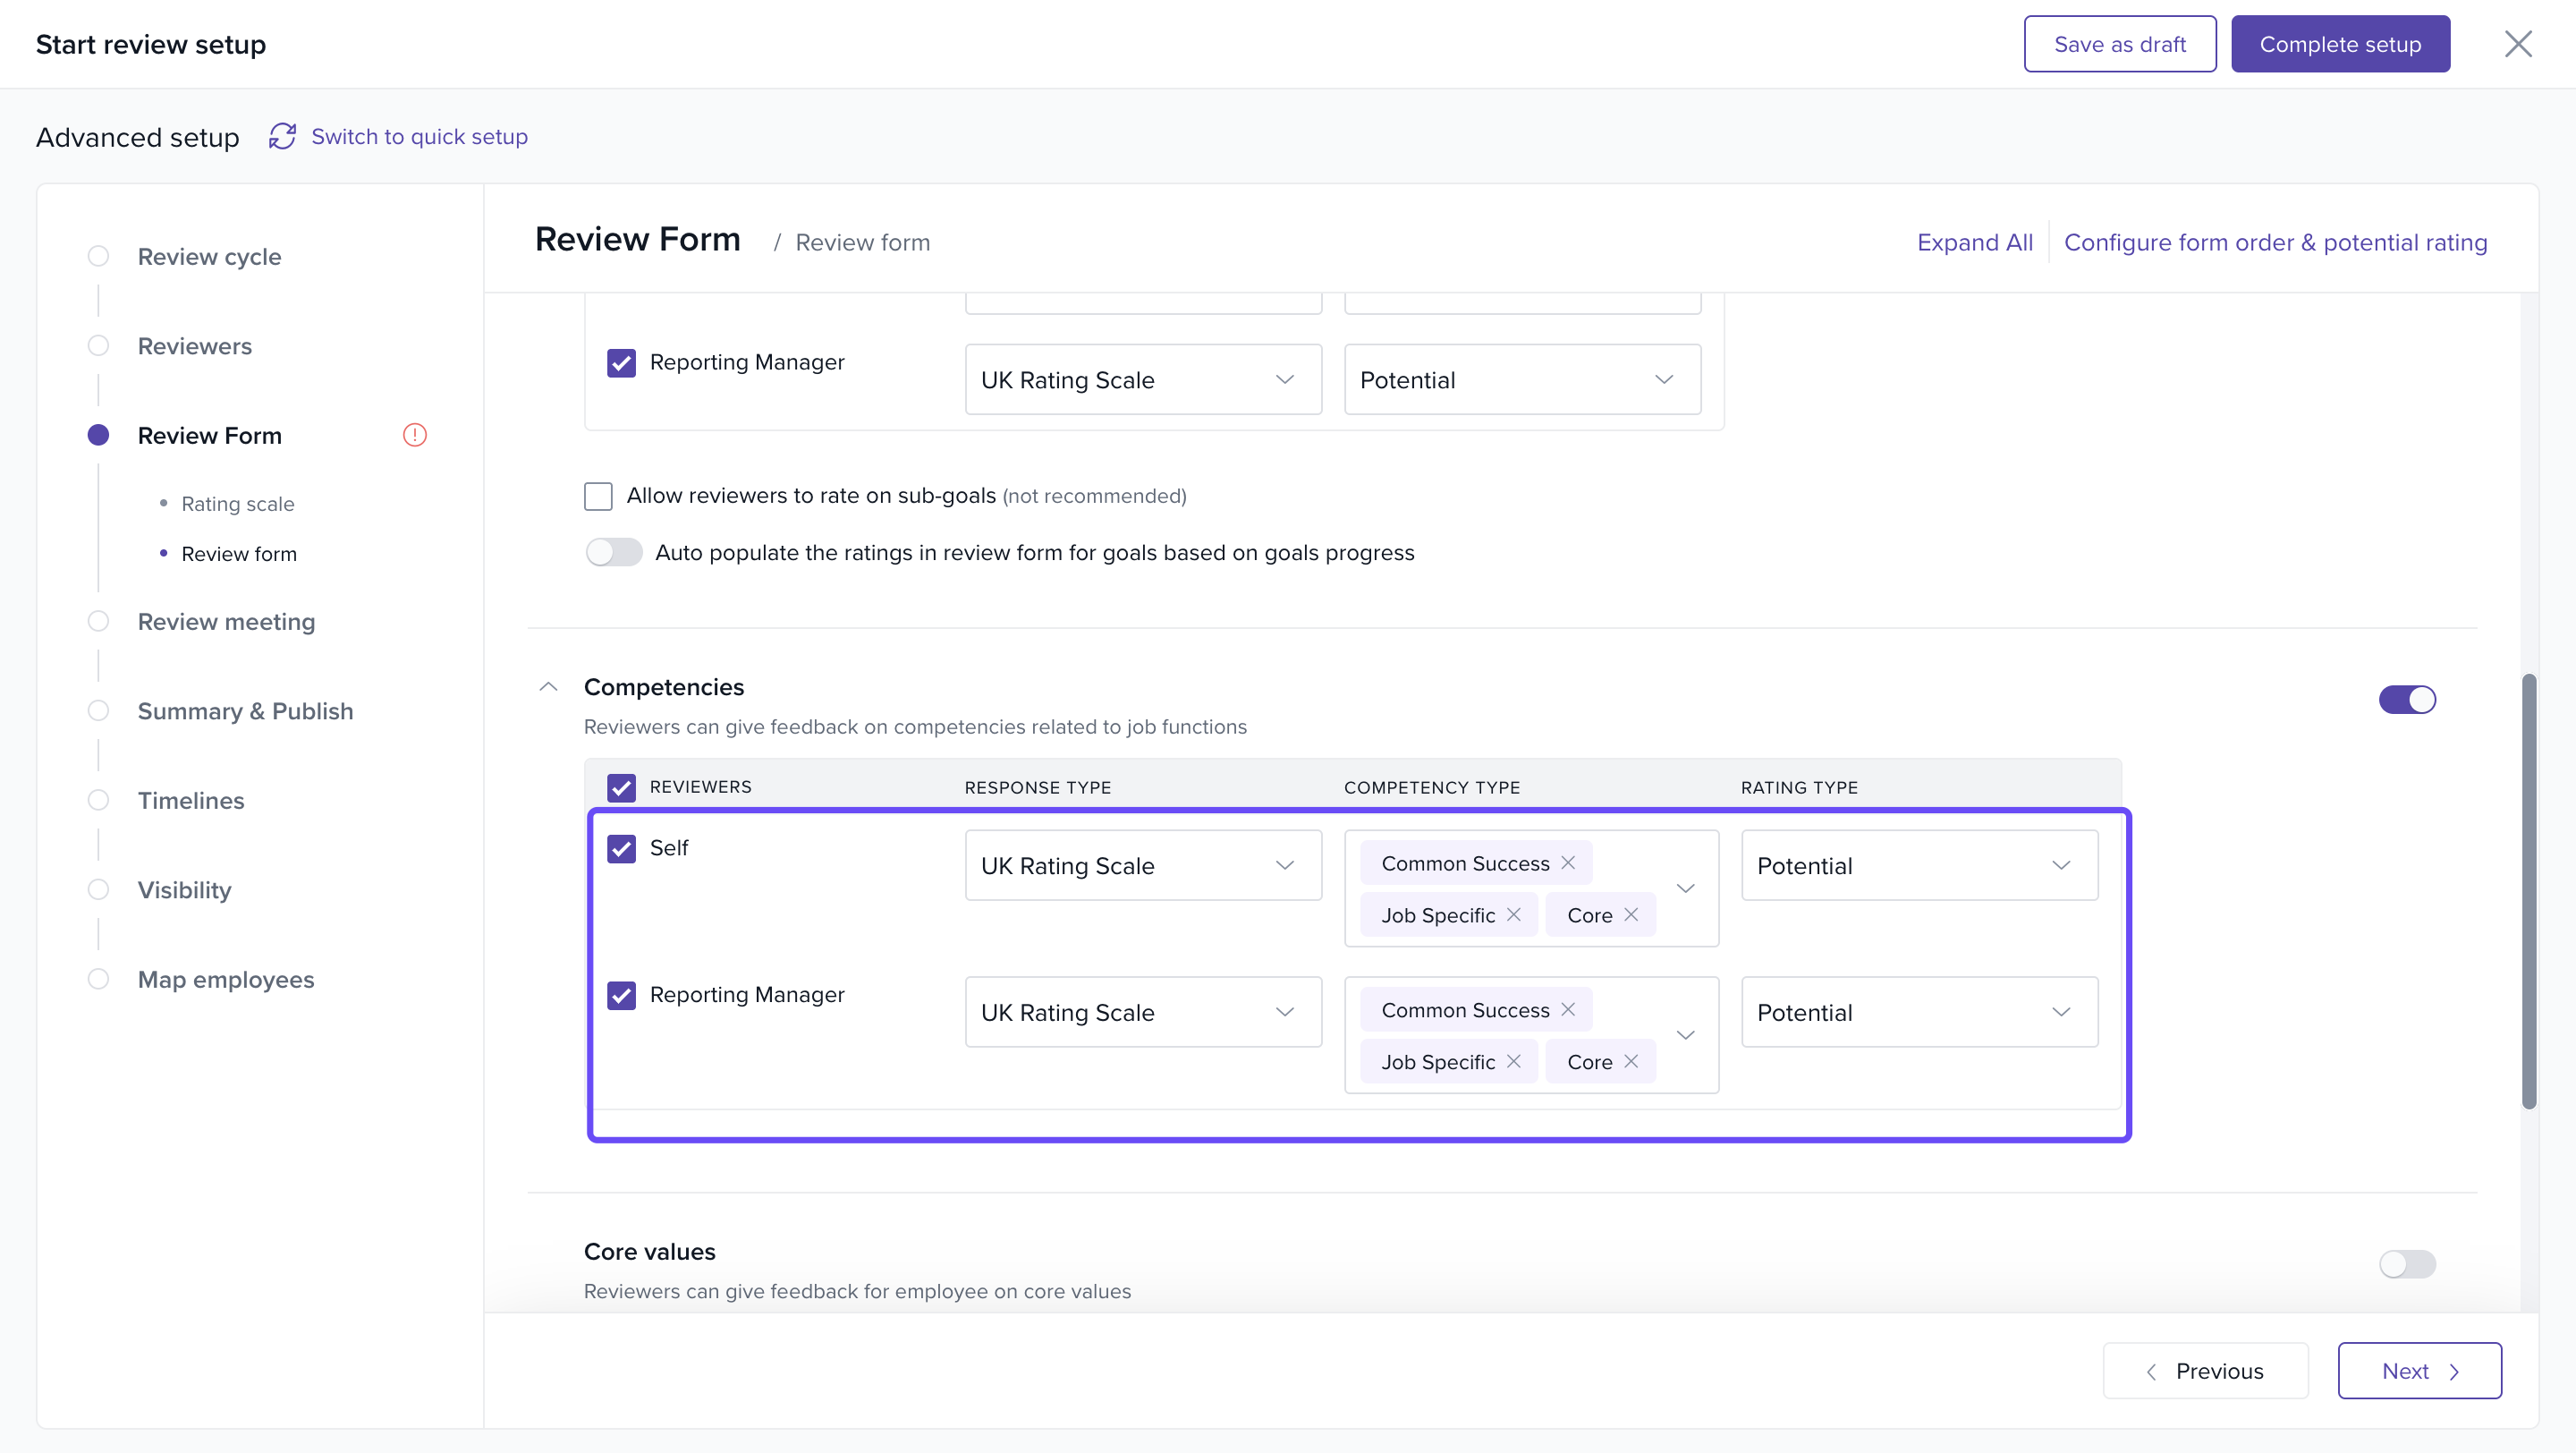This screenshot has width=2576, height=1453.
Task: Click Complete setup button
Action: [2339, 44]
